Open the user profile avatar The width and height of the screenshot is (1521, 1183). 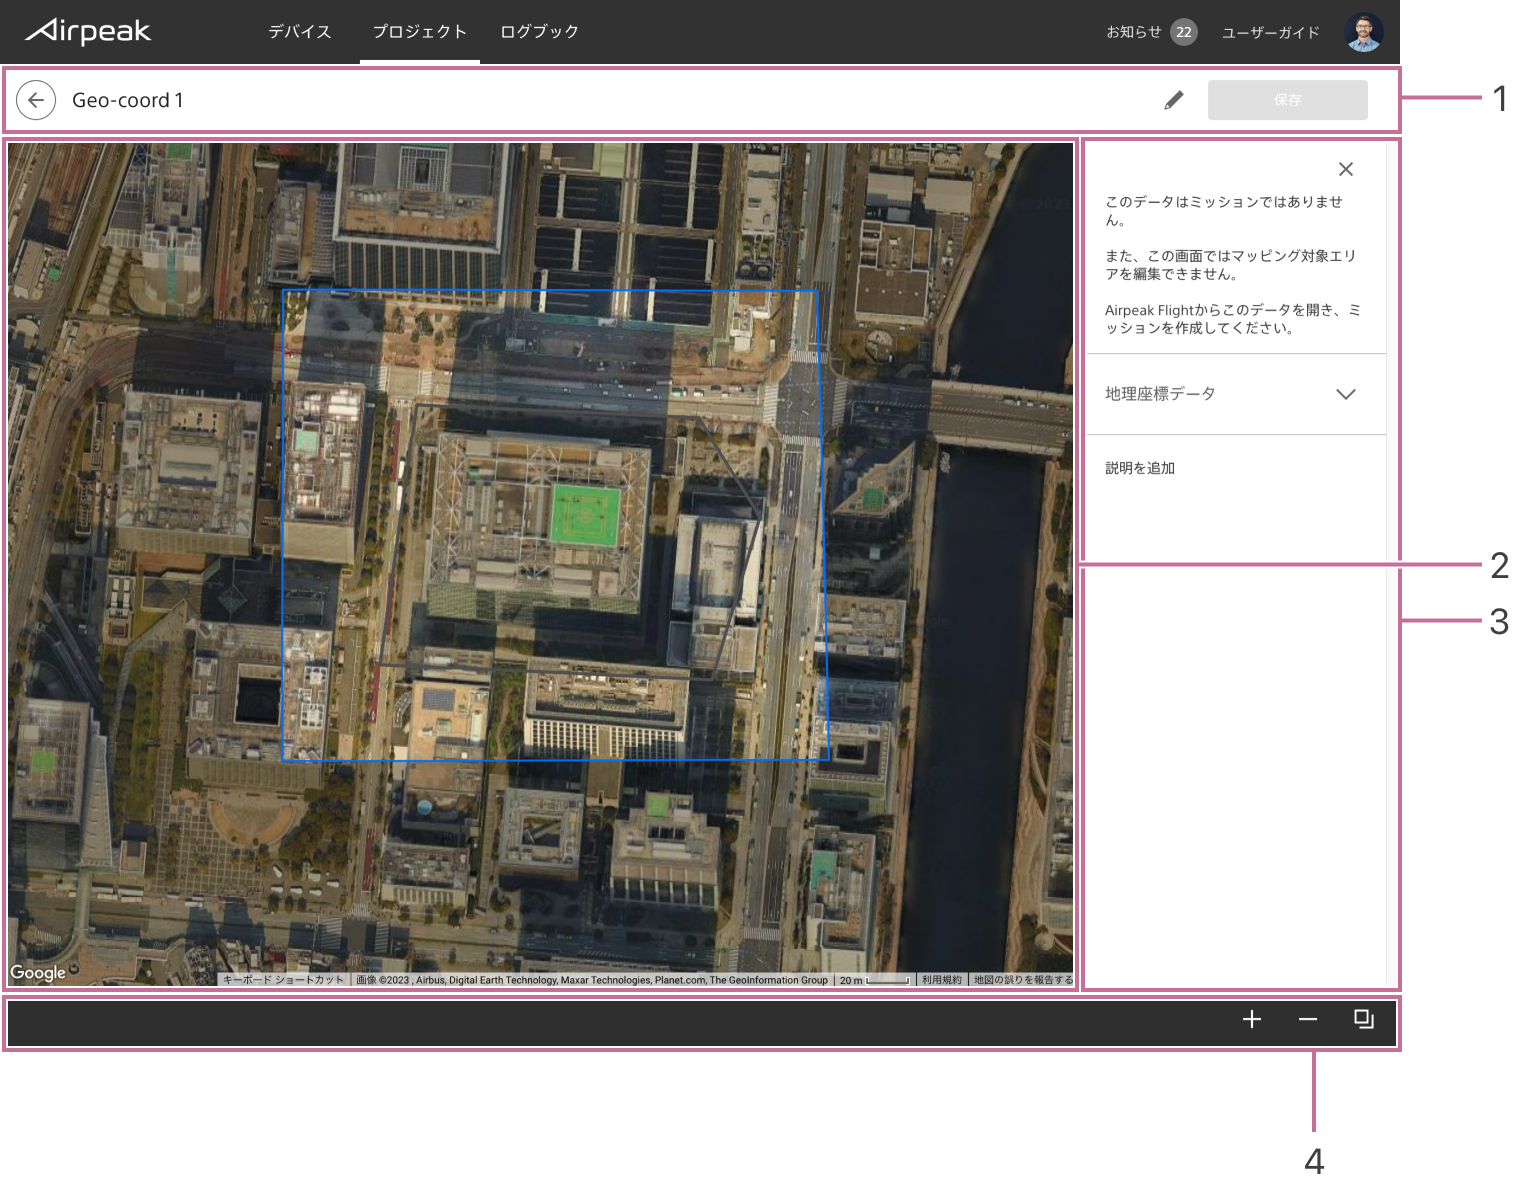(1363, 32)
